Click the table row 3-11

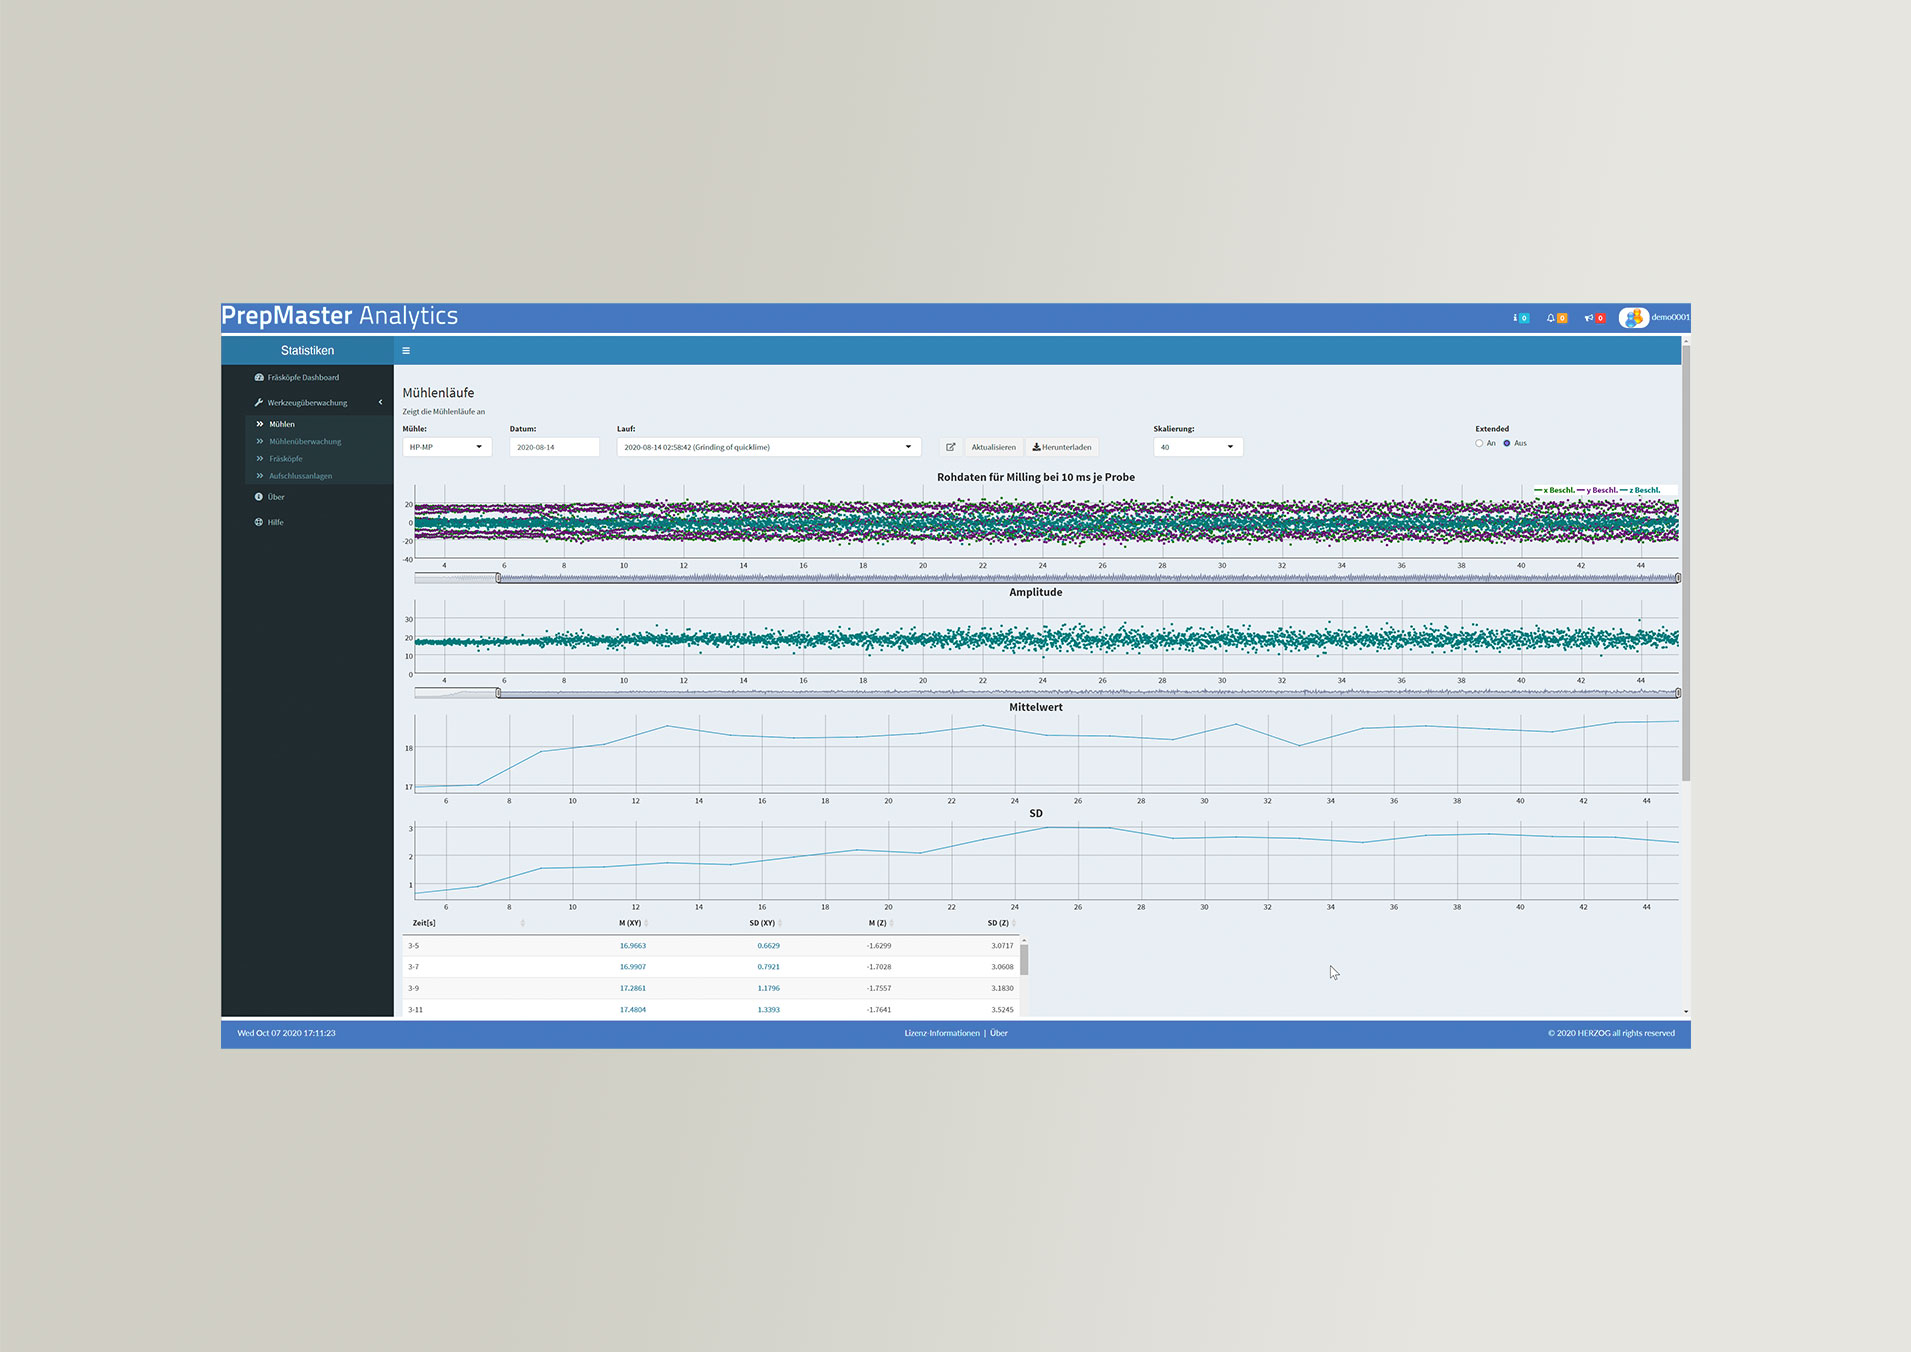tap(711, 1009)
